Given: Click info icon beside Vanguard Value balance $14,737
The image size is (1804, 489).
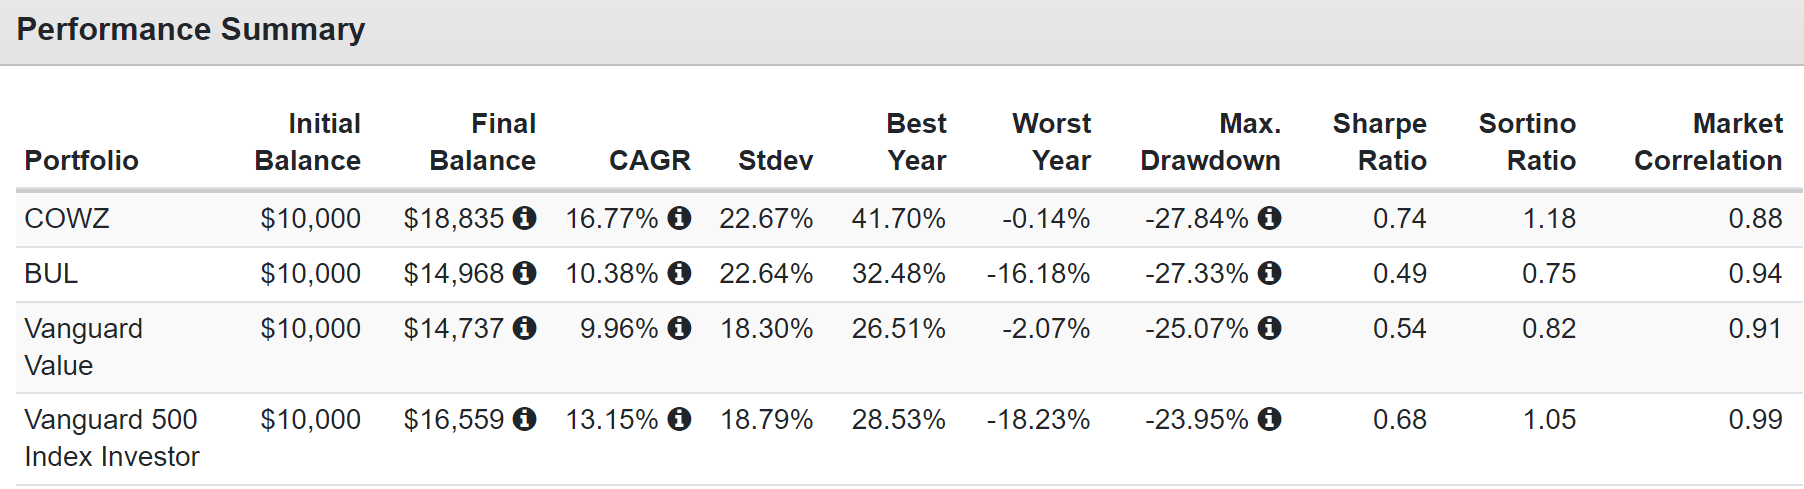Looking at the screenshot, I should [524, 328].
